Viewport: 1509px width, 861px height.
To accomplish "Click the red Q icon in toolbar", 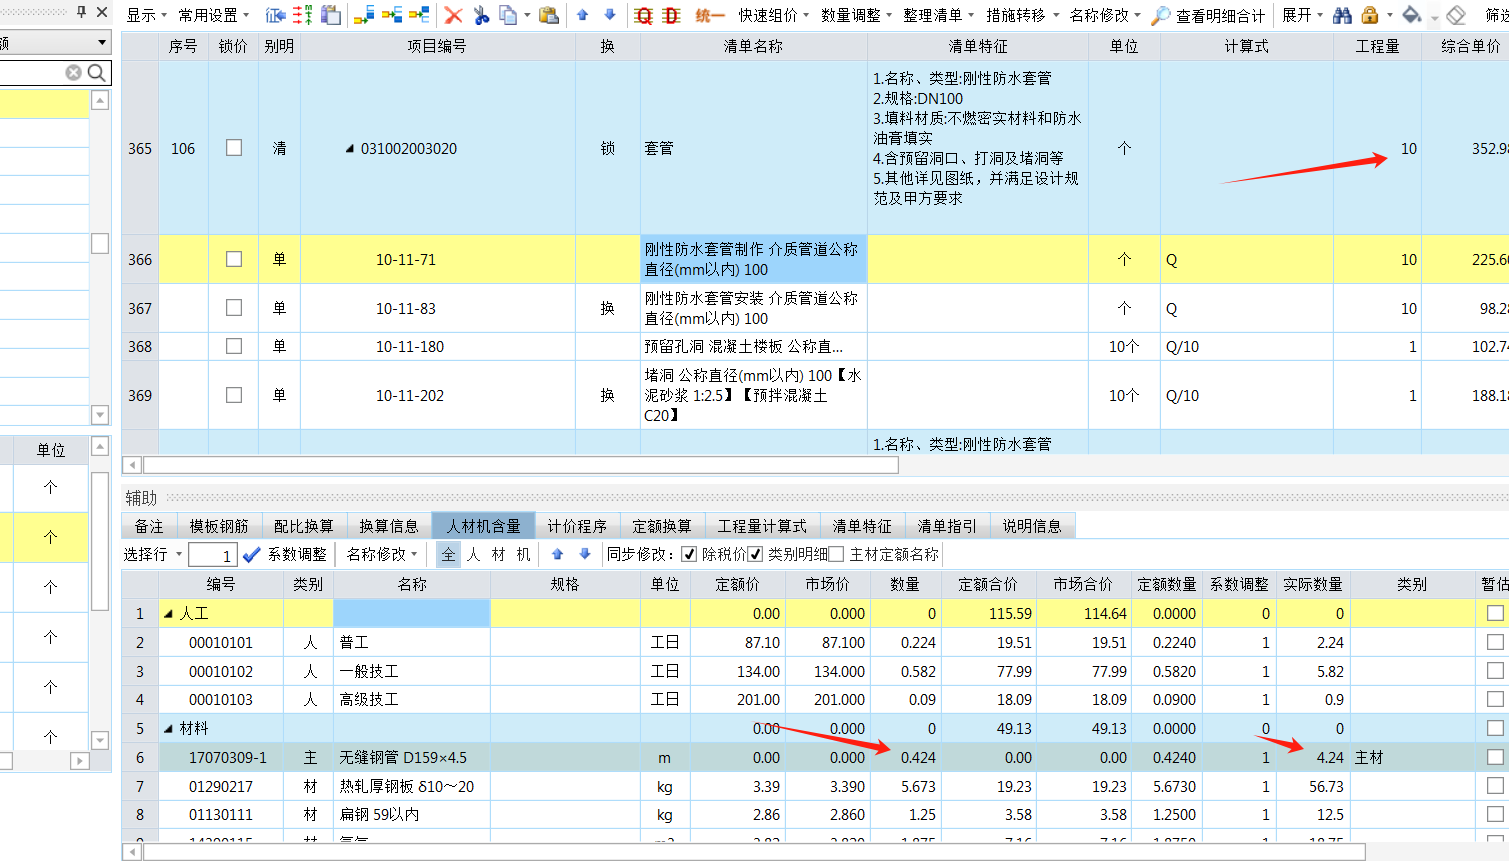I will coord(643,15).
